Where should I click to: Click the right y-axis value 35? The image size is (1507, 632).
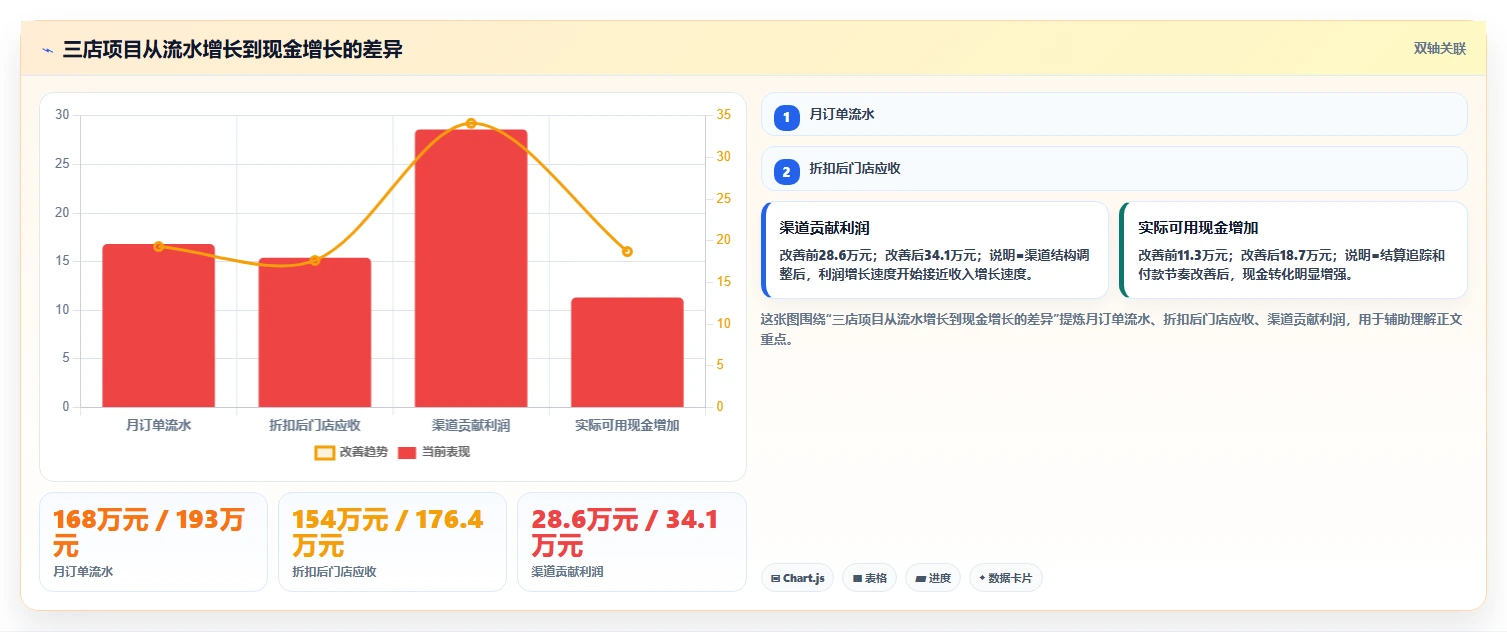click(x=724, y=115)
